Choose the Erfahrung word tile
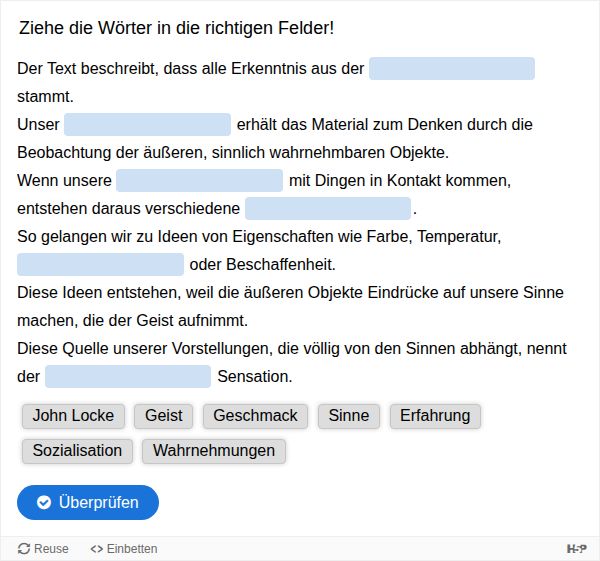This screenshot has width=600, height=561. pyautogui.click(x=435, y=416)
